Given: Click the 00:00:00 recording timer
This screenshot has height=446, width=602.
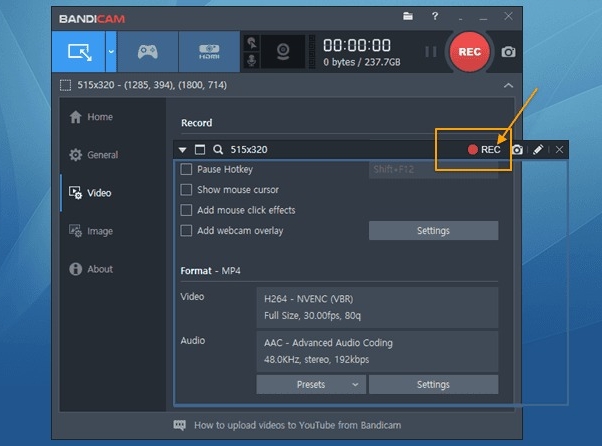Looking at the screenshot, I should (357, 45).
